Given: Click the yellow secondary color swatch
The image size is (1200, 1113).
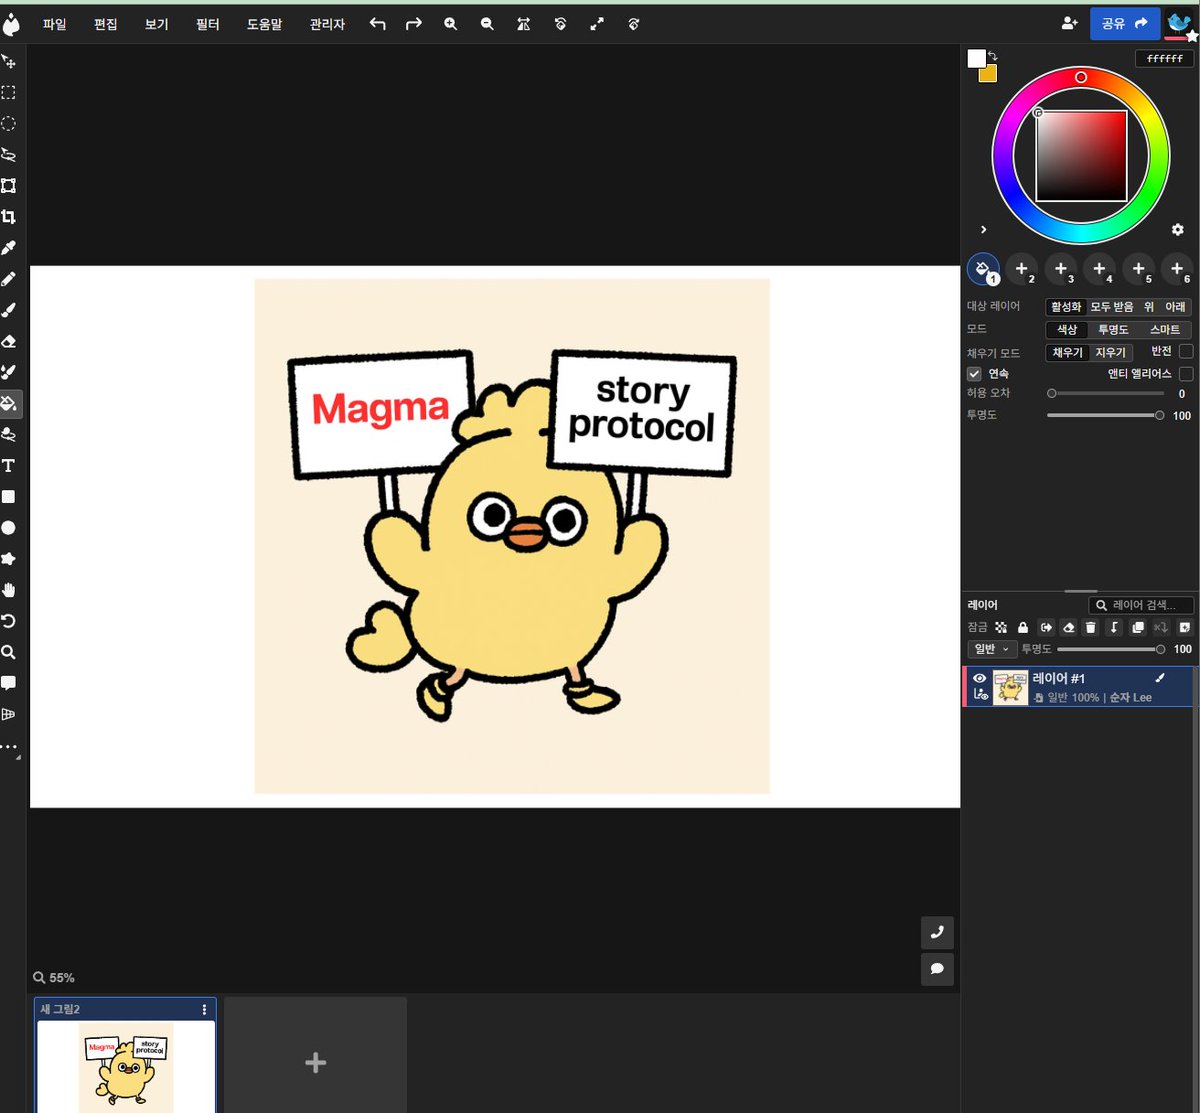Looking at the screenshot, I should click(988, 73).
